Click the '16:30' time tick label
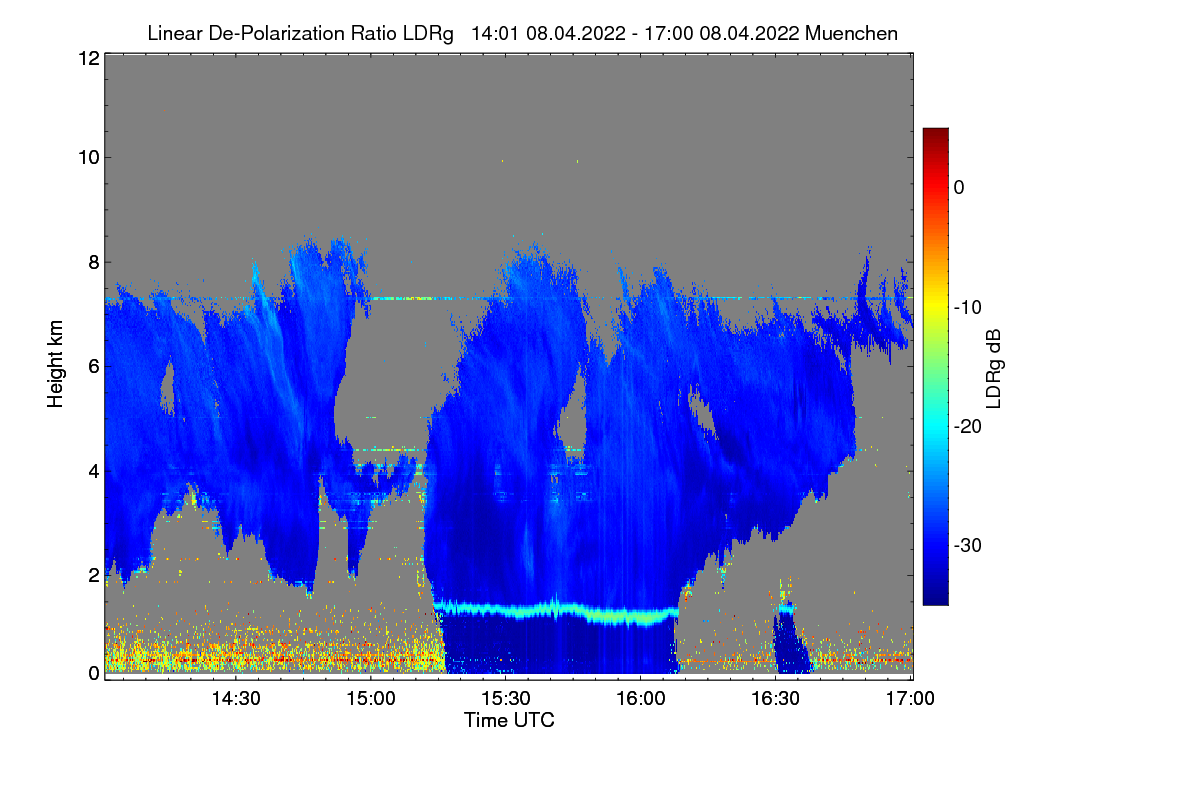The image size is (1200, 800). coord(776,698)
